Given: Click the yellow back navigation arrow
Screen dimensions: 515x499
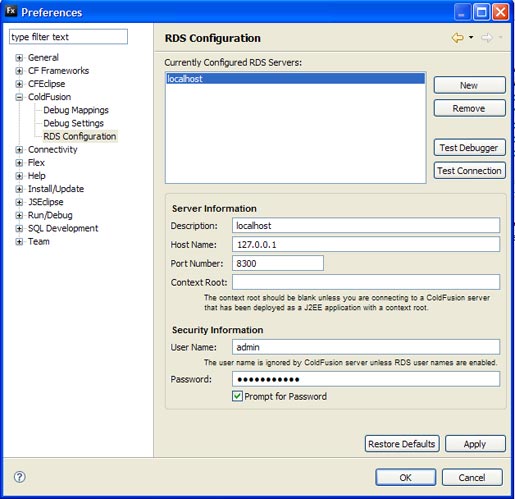Looking at the screenshot, I should coord(458,38).
